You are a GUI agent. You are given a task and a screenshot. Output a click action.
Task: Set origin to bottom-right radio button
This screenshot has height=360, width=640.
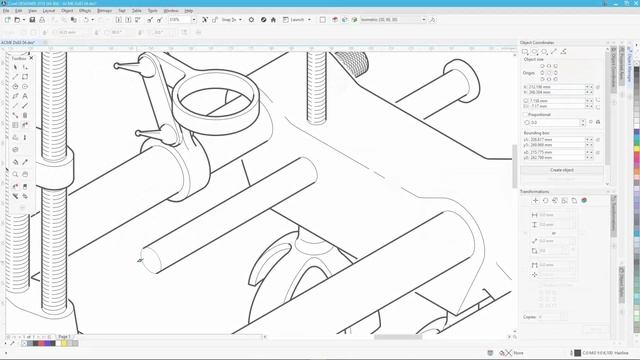pyautogui.click(x=556, y=79)
